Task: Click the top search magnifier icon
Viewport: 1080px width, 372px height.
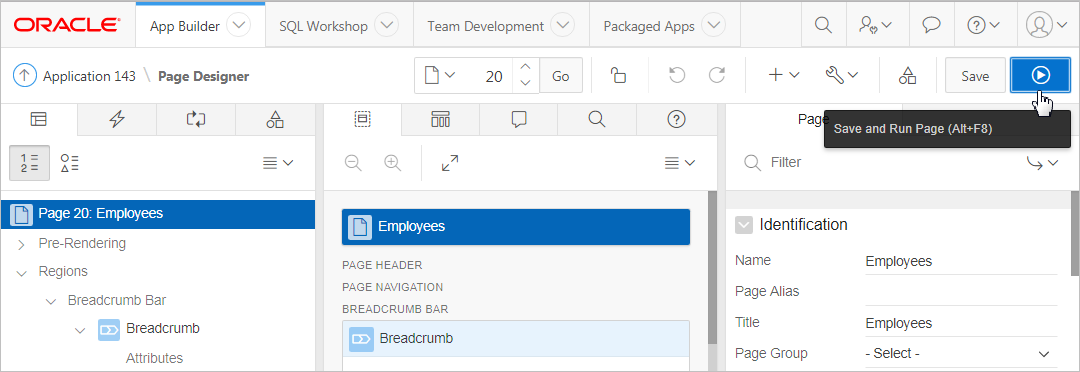Action: point(823,25)
